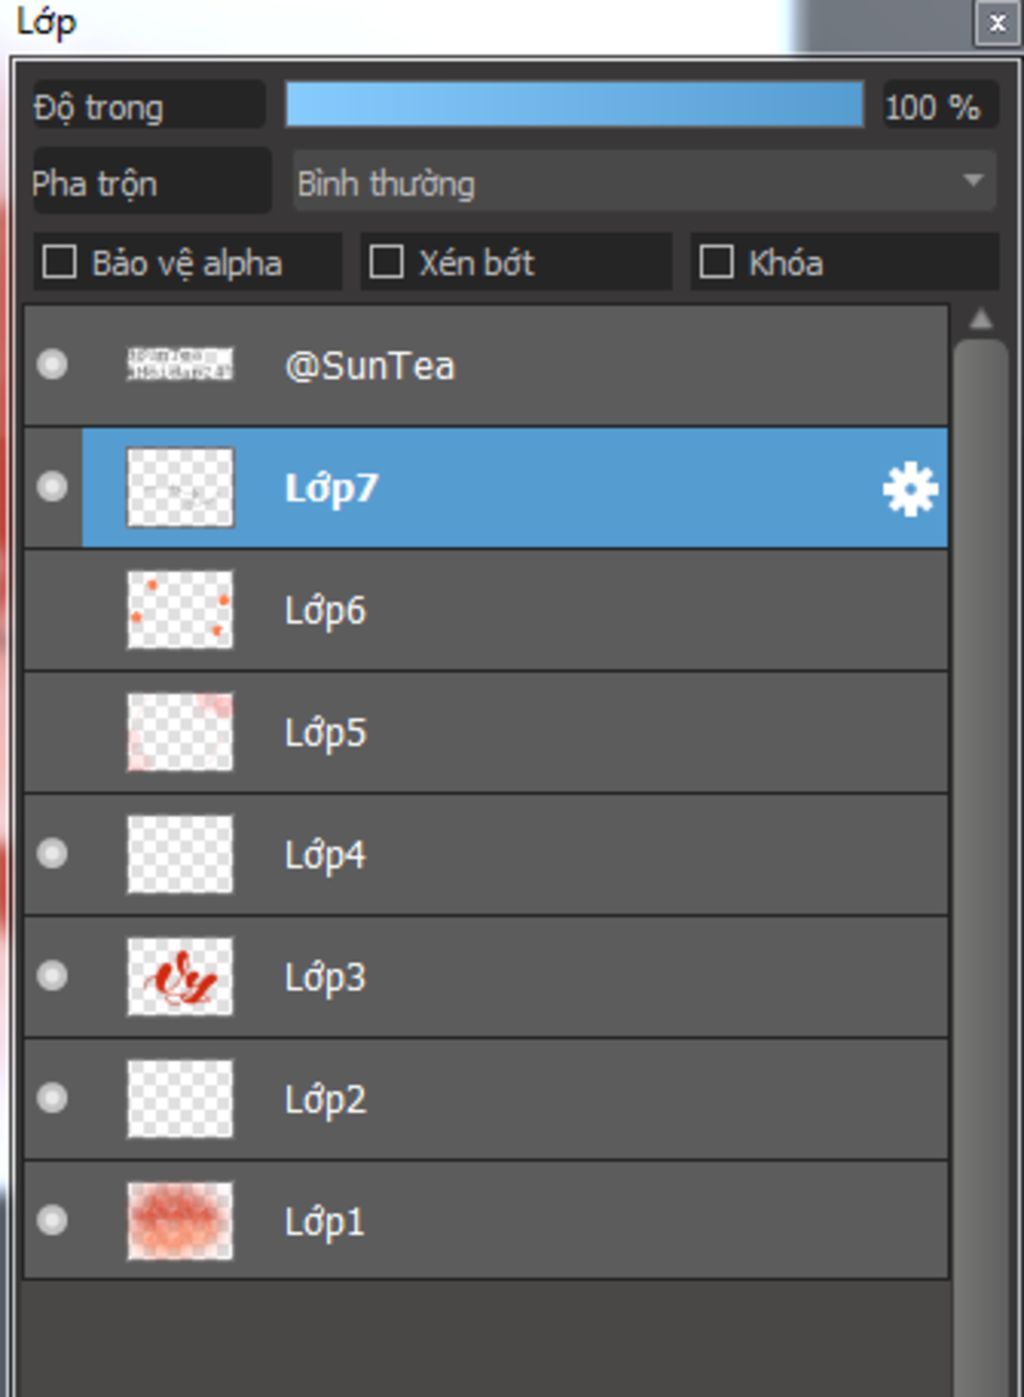Image resolution: width=1024 pixels, height=1397 pixels.
Task: Select the Lớp6 layer row
Action: point(486,610)
